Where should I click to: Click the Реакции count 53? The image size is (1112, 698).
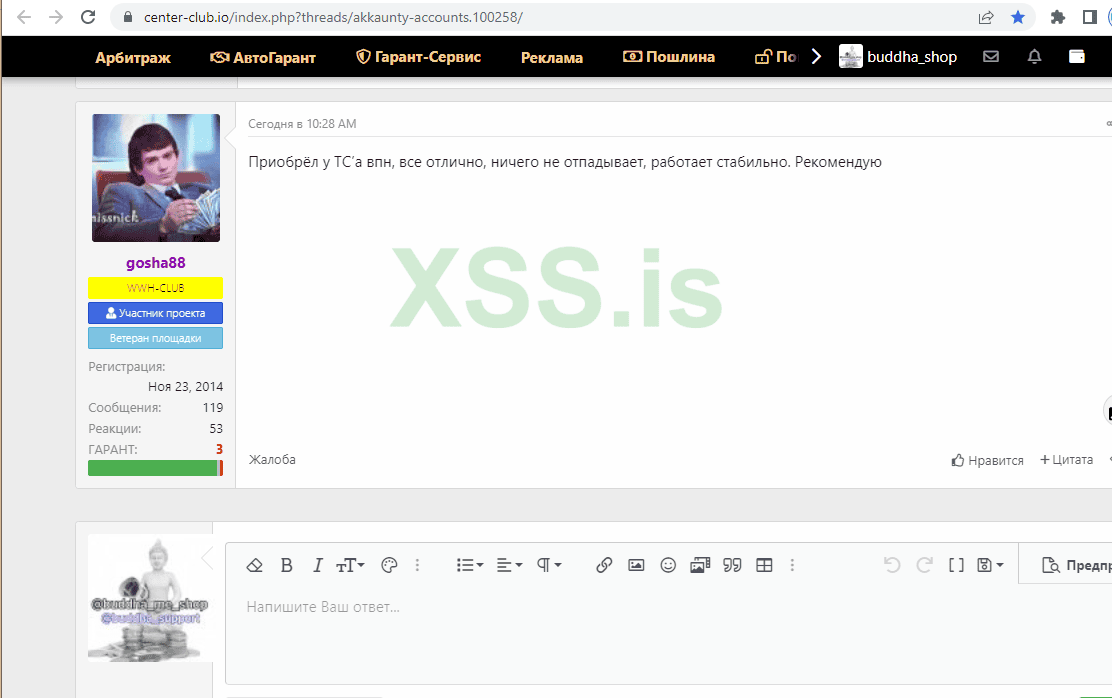coord(216,429)
